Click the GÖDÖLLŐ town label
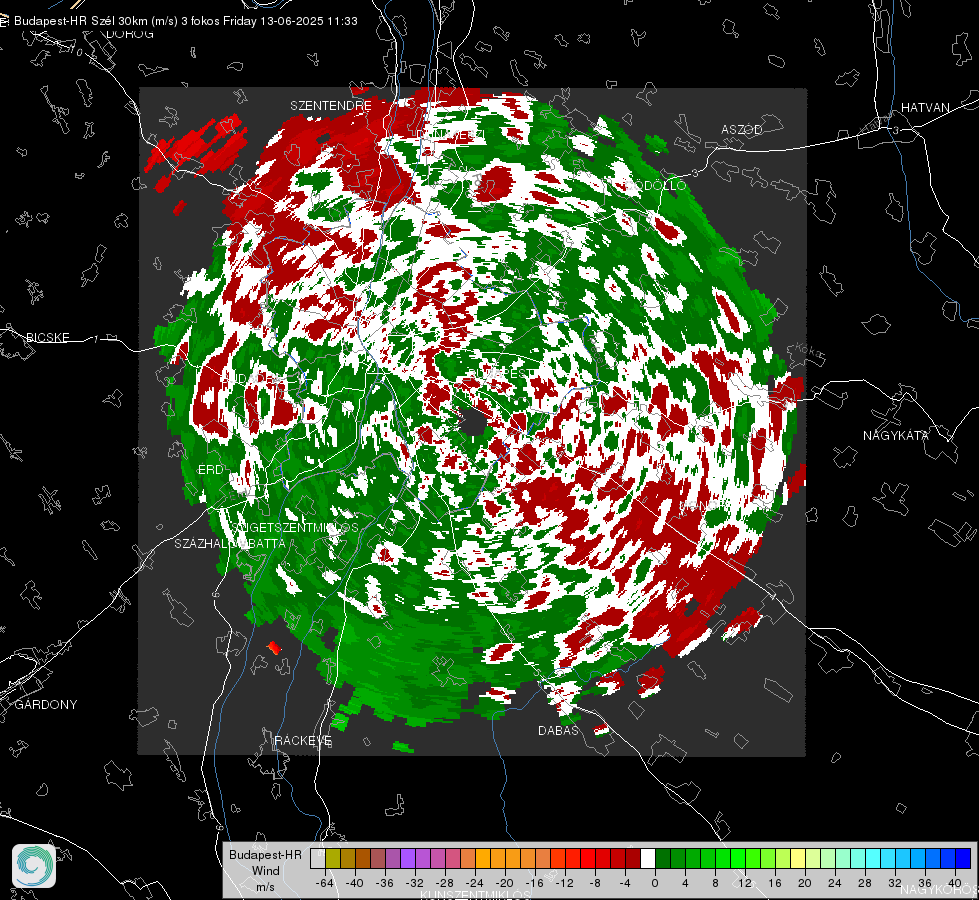 [x=656, y=185]
